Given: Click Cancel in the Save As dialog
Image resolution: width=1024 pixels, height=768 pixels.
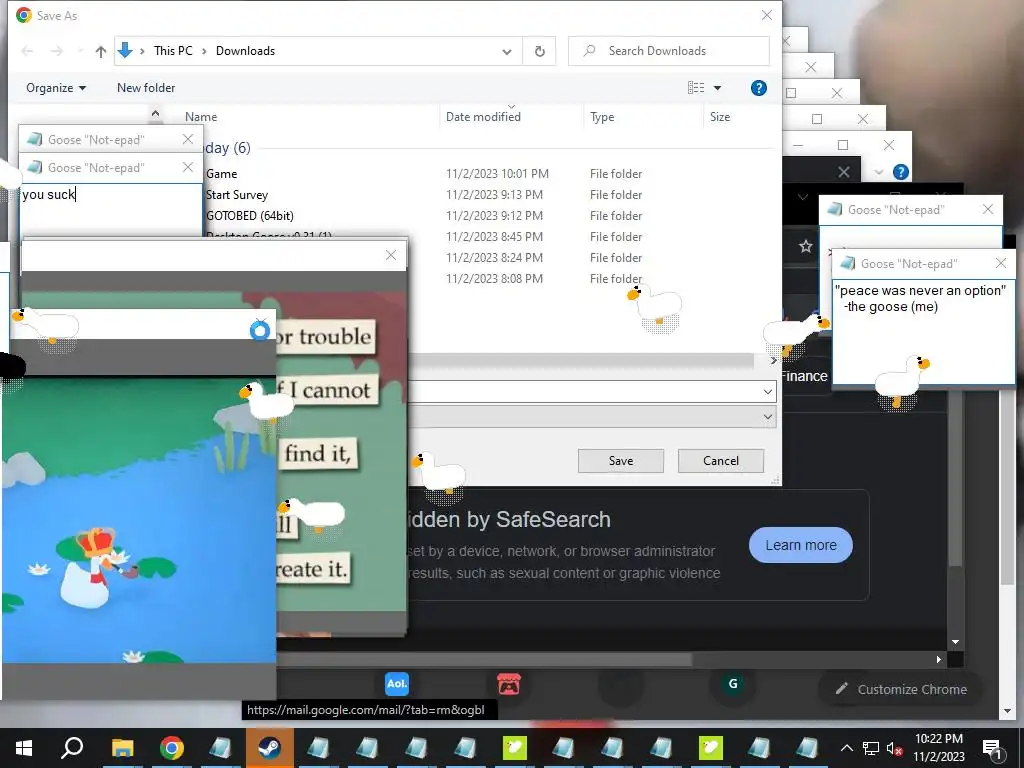Looking at the screenshot, I should pyautogui.click(x=720, y=460).
